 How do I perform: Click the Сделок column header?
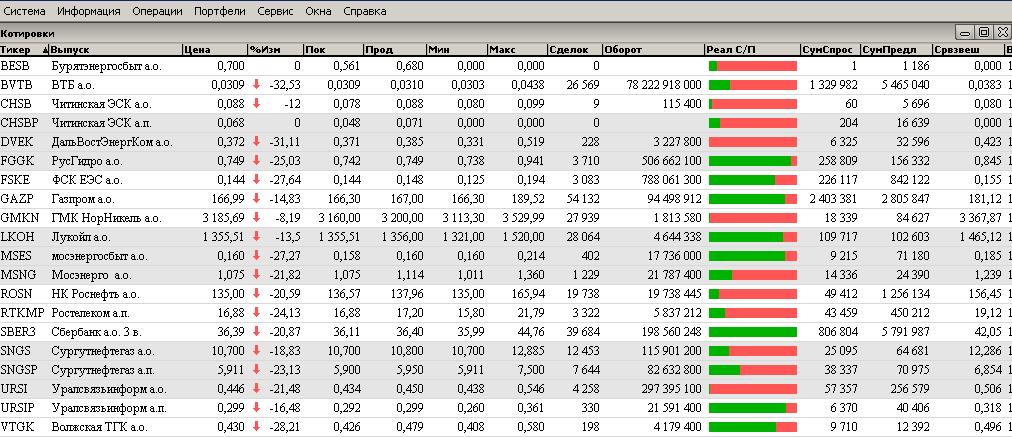pos(574,50)
